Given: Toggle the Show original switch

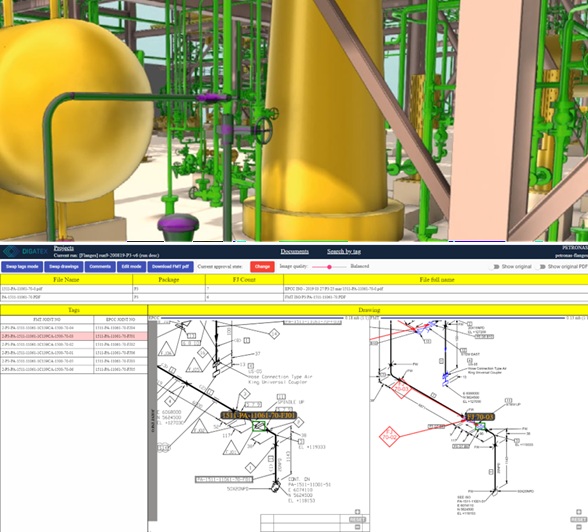Looking at the screenshot, I should 495,267.
